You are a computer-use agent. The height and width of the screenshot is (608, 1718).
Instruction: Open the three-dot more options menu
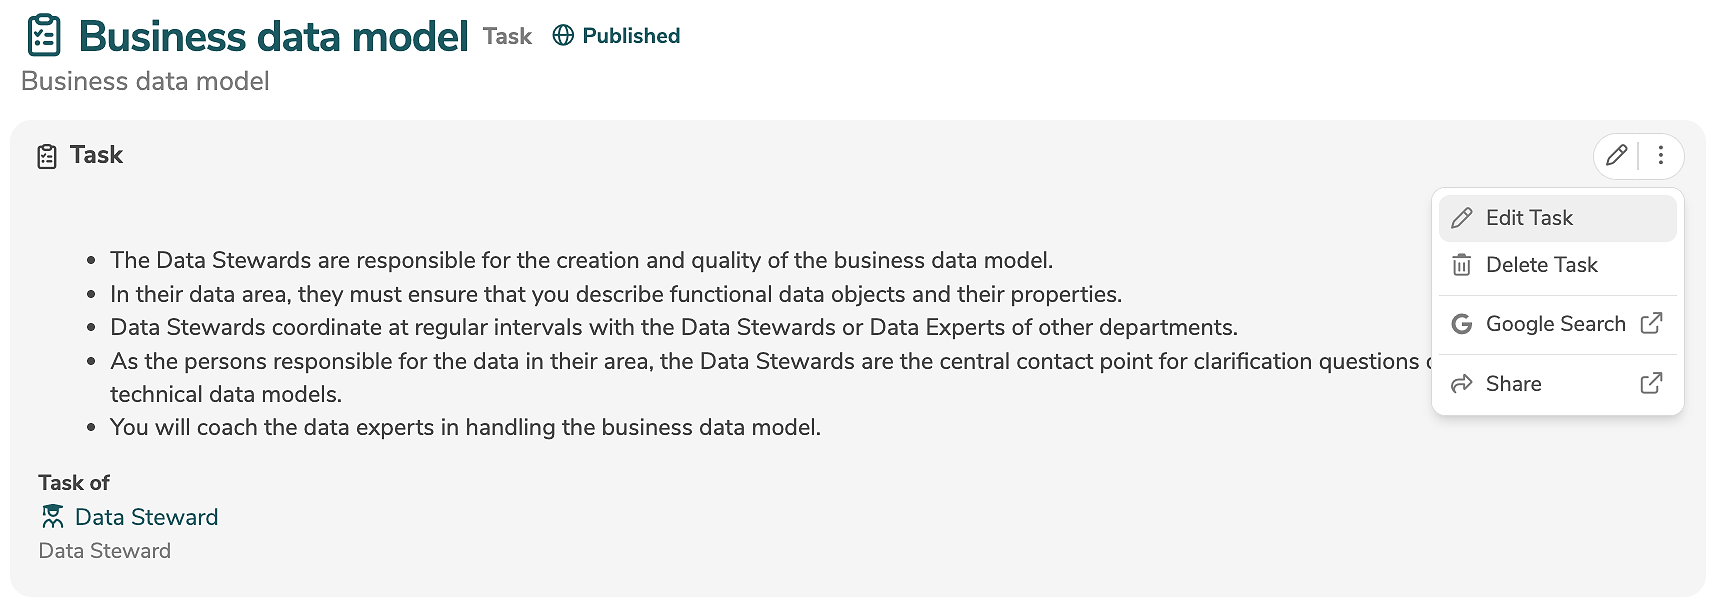1660,155
